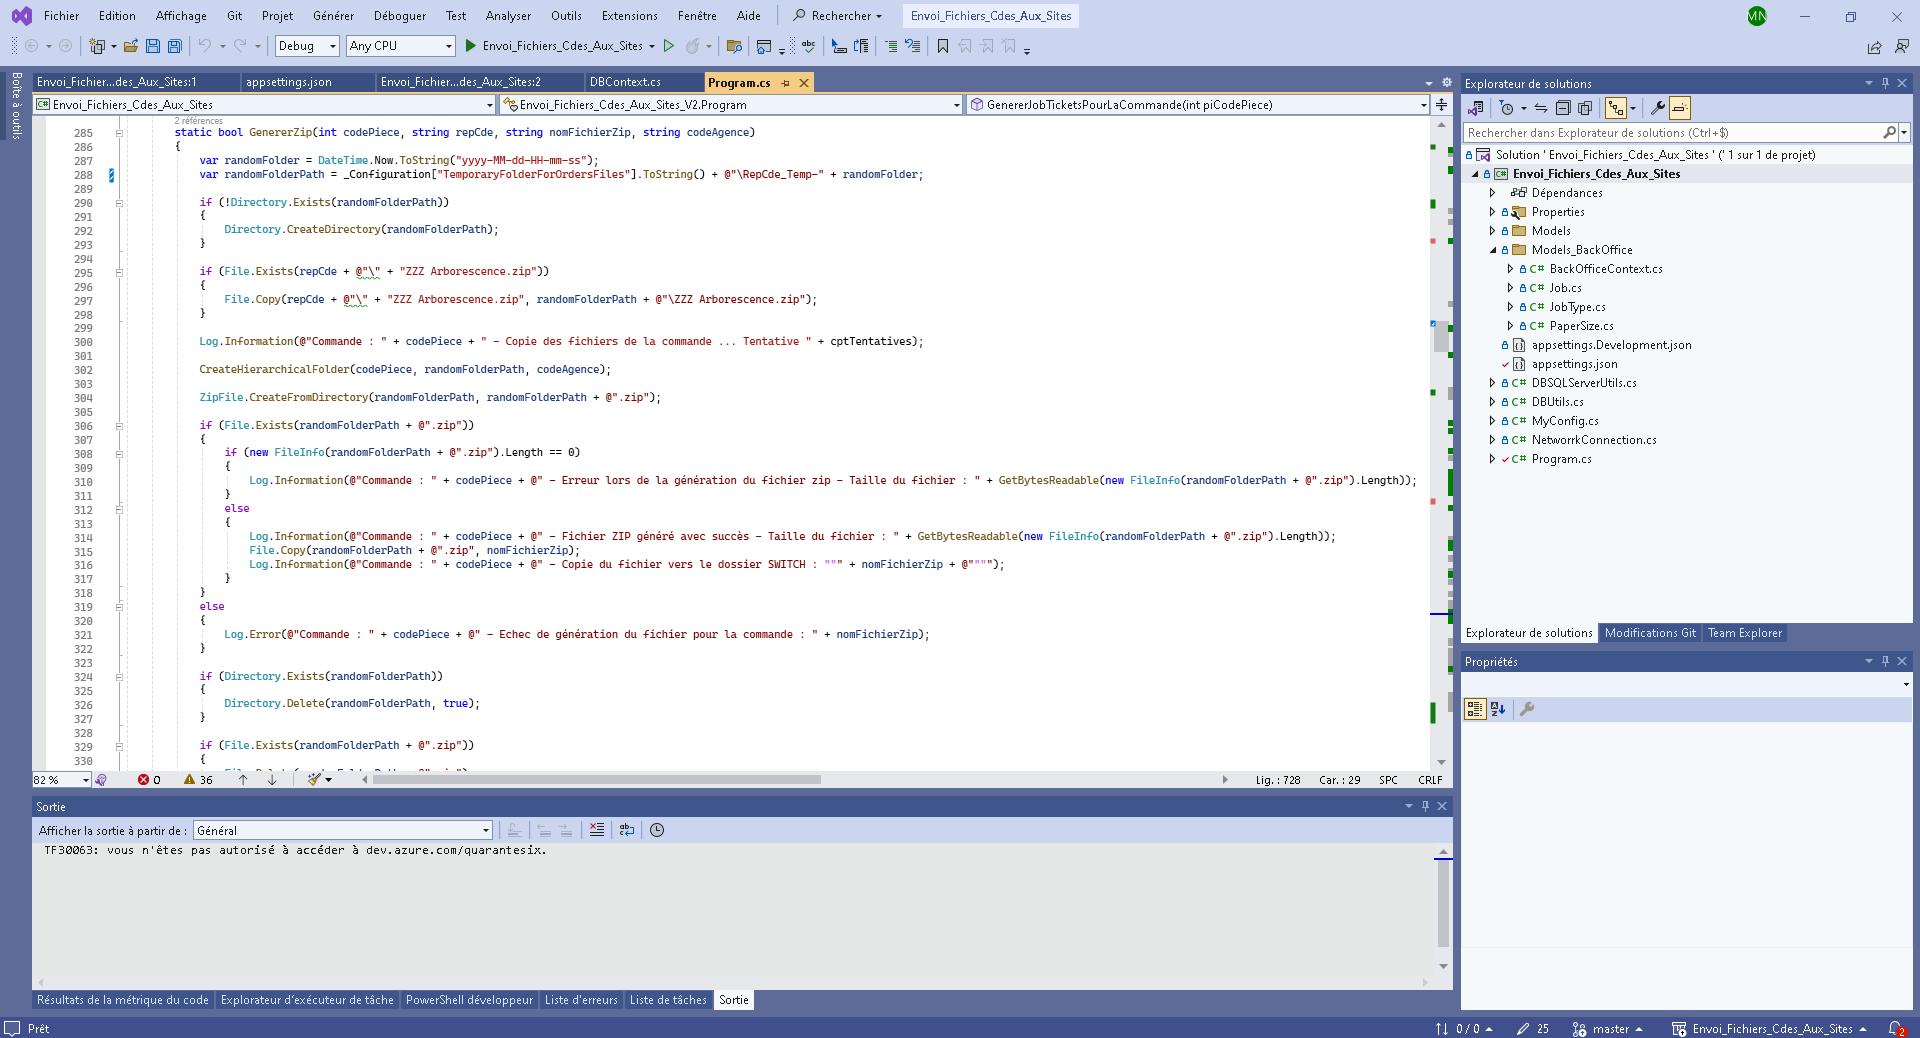Screen dimensions: 1920x1038
Task: Switch to the Modifications Git tab
Action: [1649, 633]
